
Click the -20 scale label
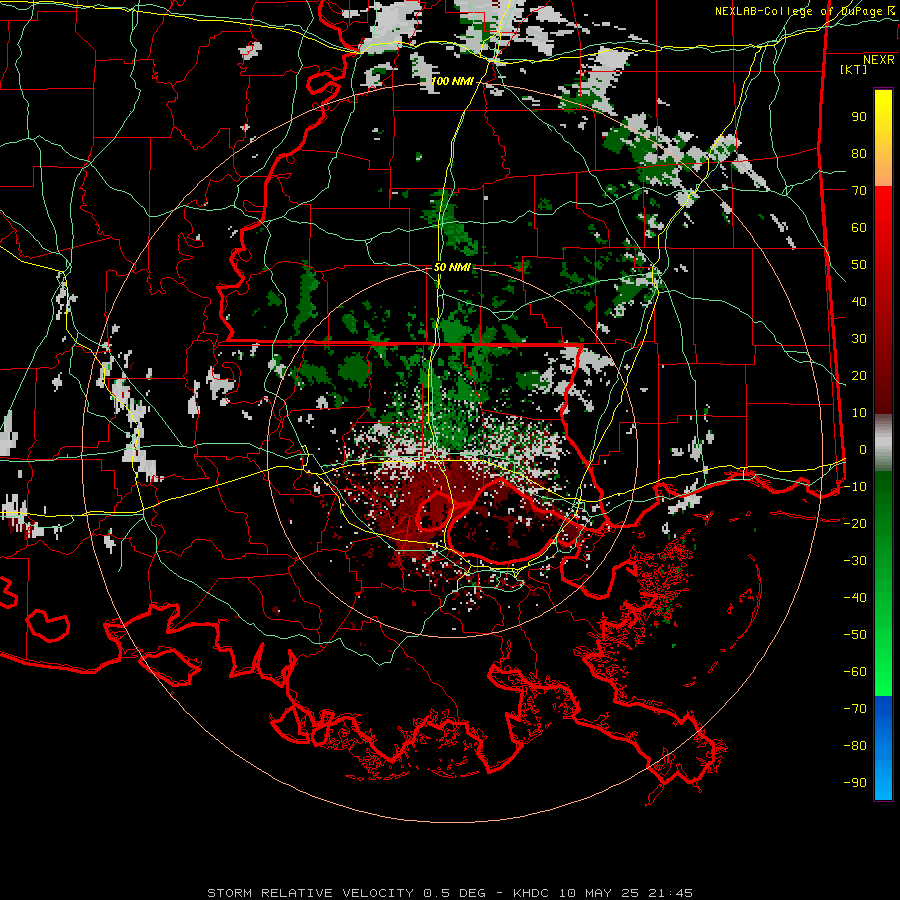tap(855, 524)
